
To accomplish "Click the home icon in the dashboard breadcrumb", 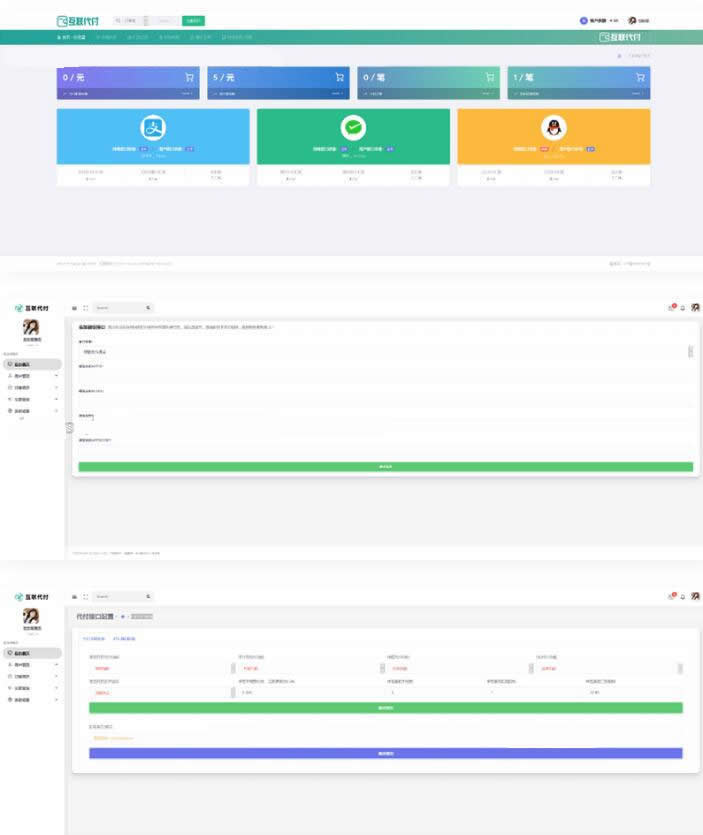I will point(619,55).
